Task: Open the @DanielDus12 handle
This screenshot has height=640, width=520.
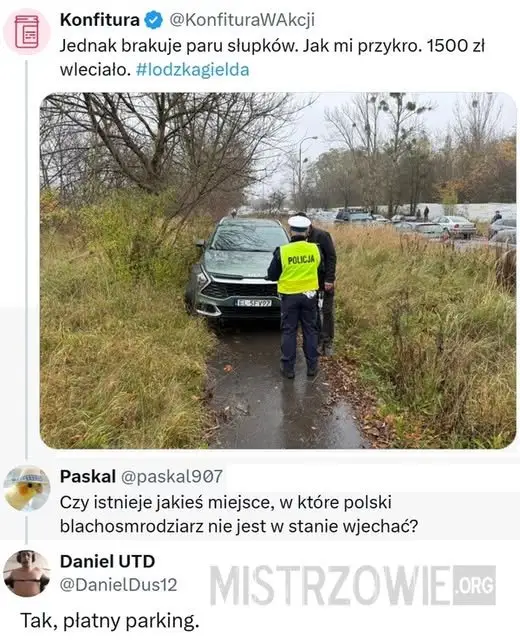Action: pyautogui.click(x=118, y=585)
